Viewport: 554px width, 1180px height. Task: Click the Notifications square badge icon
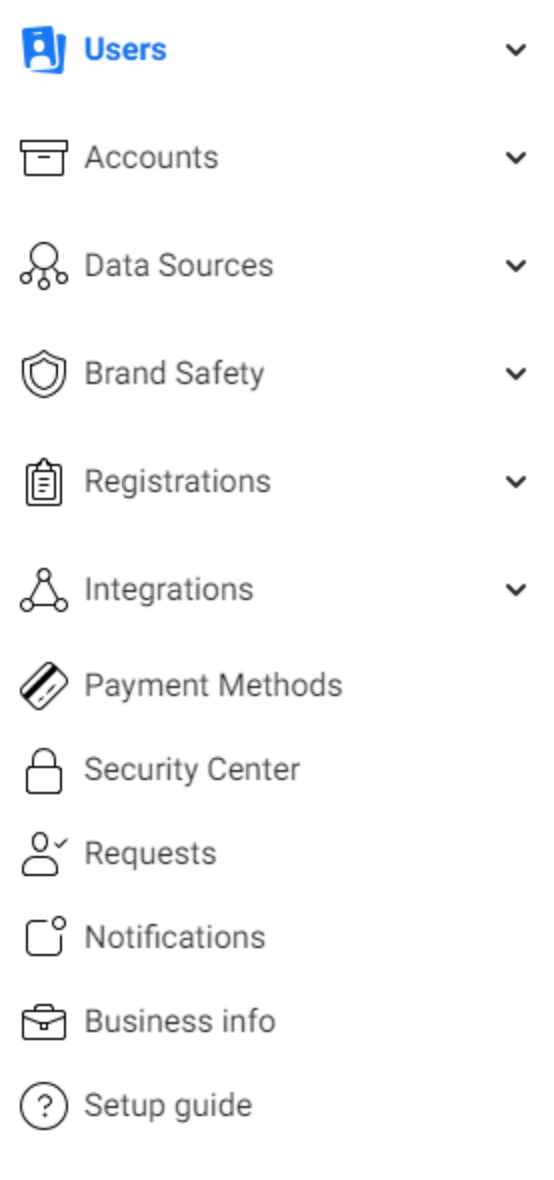45,936
